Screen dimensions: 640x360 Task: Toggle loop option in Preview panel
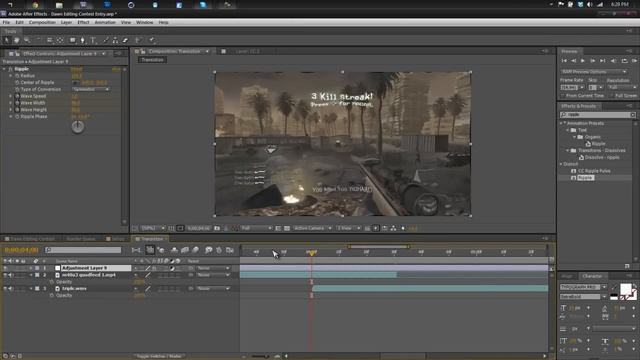[x=624, y=61]
